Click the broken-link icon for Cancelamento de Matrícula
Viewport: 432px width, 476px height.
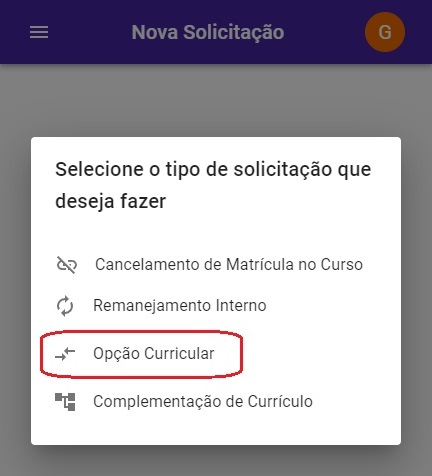[67, 265]
